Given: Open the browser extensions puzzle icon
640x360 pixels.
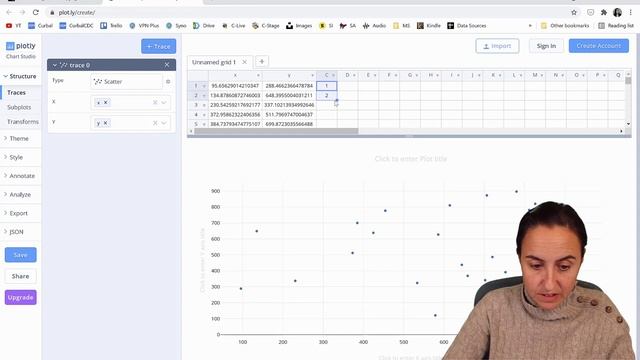Looking at the screenshot, I should (x=604, y=13).
